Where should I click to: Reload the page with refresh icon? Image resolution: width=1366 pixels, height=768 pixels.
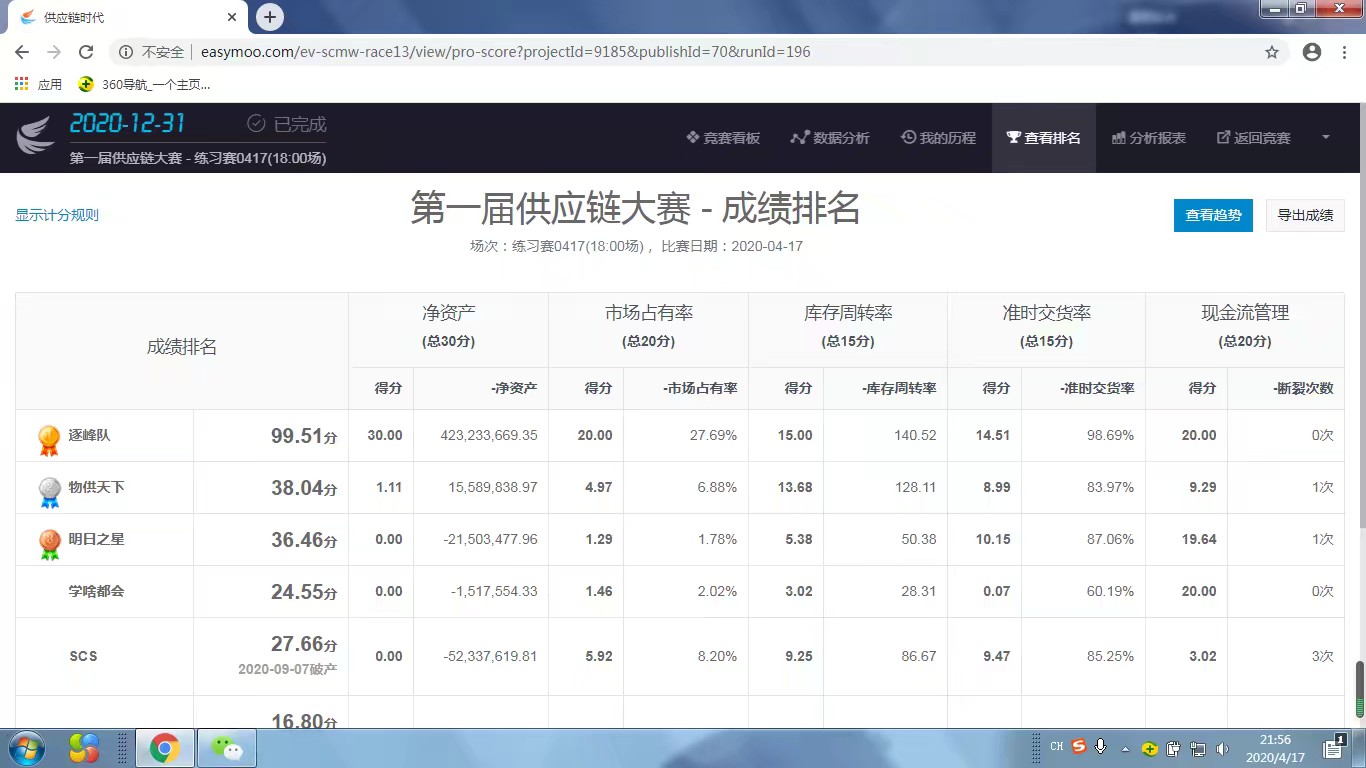click(x=86, y=52)
